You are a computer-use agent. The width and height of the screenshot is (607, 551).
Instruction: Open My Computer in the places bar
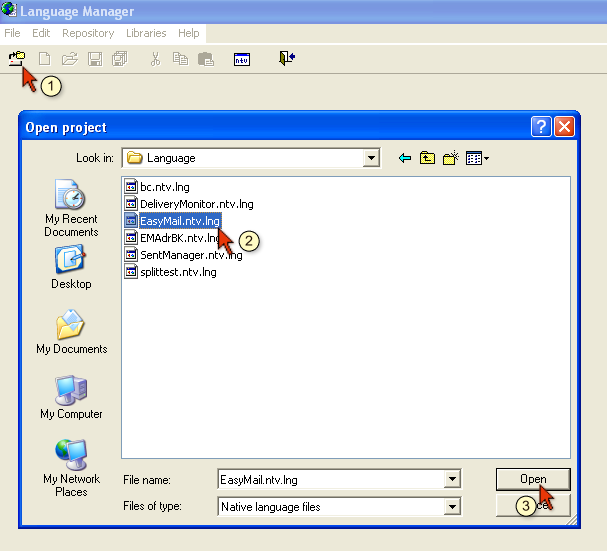point(71,397)
